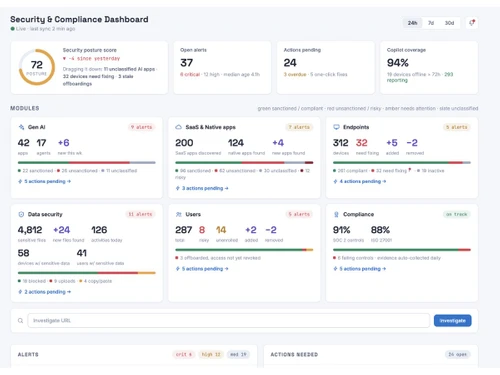
Task: Filter alerts by high 12 chip
Action: [211, 354]
